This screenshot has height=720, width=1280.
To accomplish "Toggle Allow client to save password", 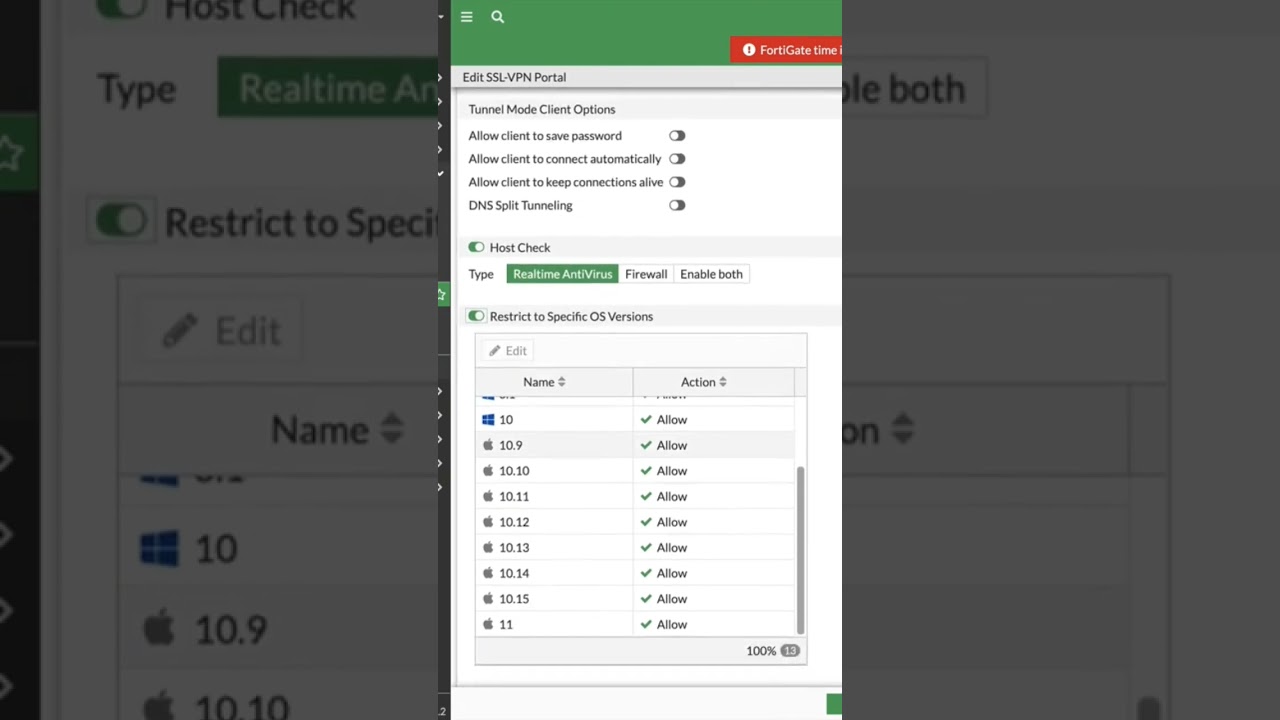I will 677,136.
